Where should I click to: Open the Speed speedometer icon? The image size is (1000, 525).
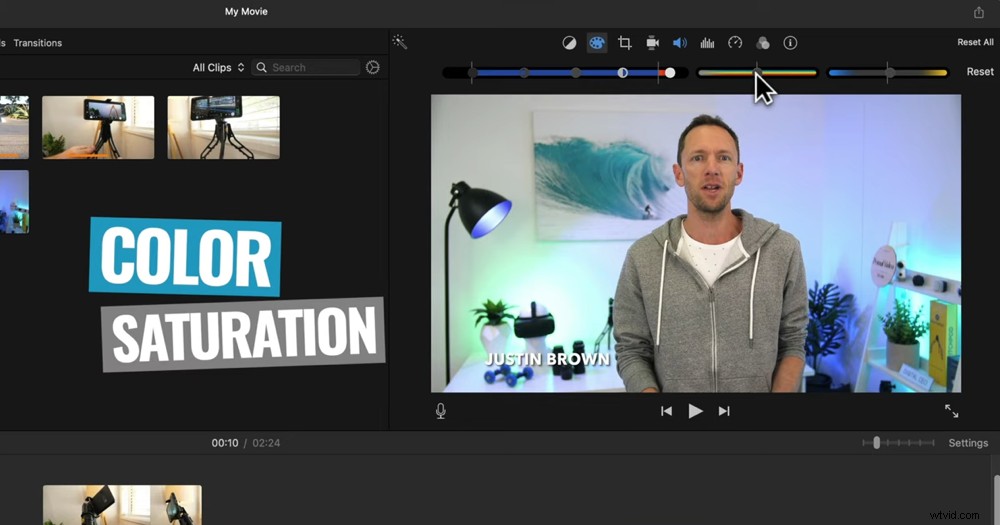(x=735, y=43)
